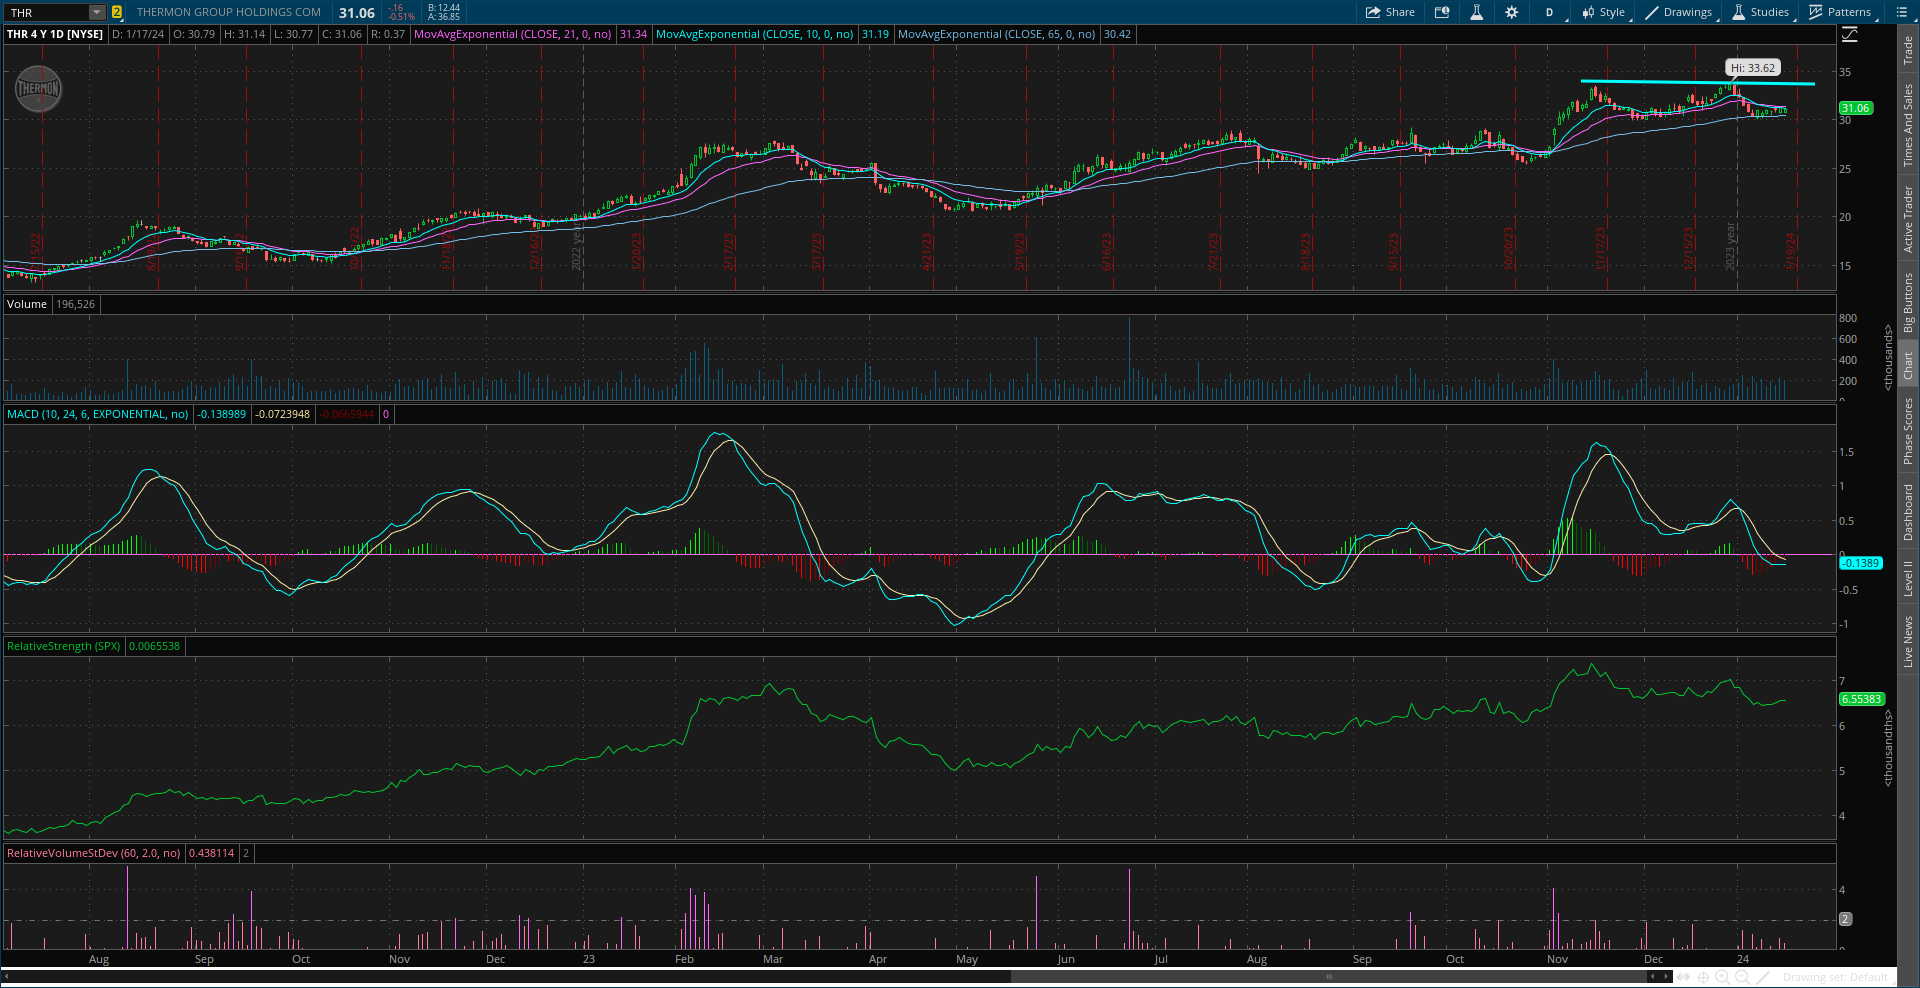Click the MovAvgExponential 21 study label

(x=512, y=34)
